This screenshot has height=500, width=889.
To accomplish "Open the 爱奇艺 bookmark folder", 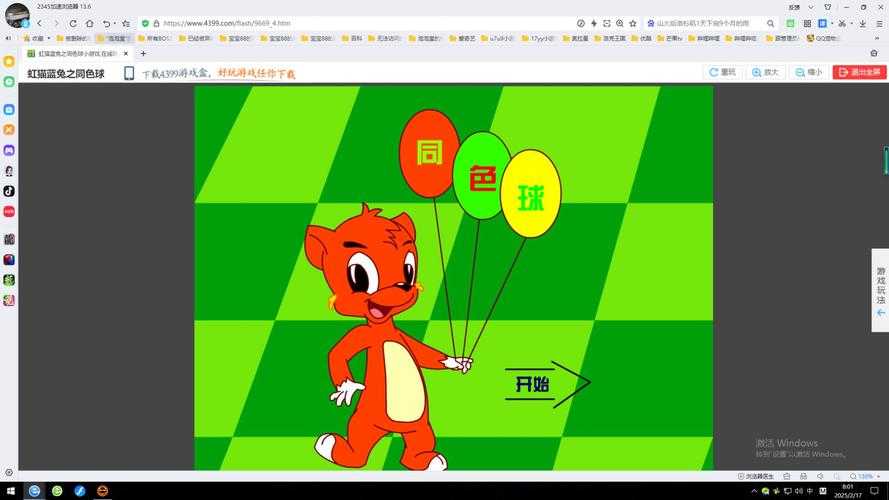I will [x=462, y=39].
